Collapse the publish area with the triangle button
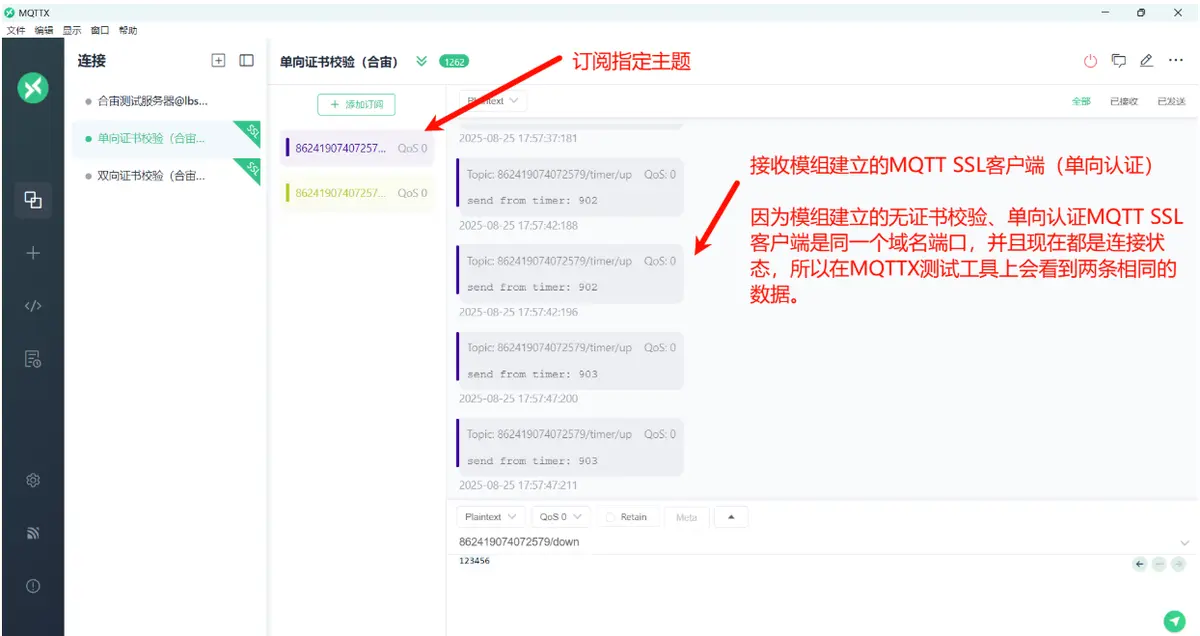 pyautogui.click(x=731, y=517)
